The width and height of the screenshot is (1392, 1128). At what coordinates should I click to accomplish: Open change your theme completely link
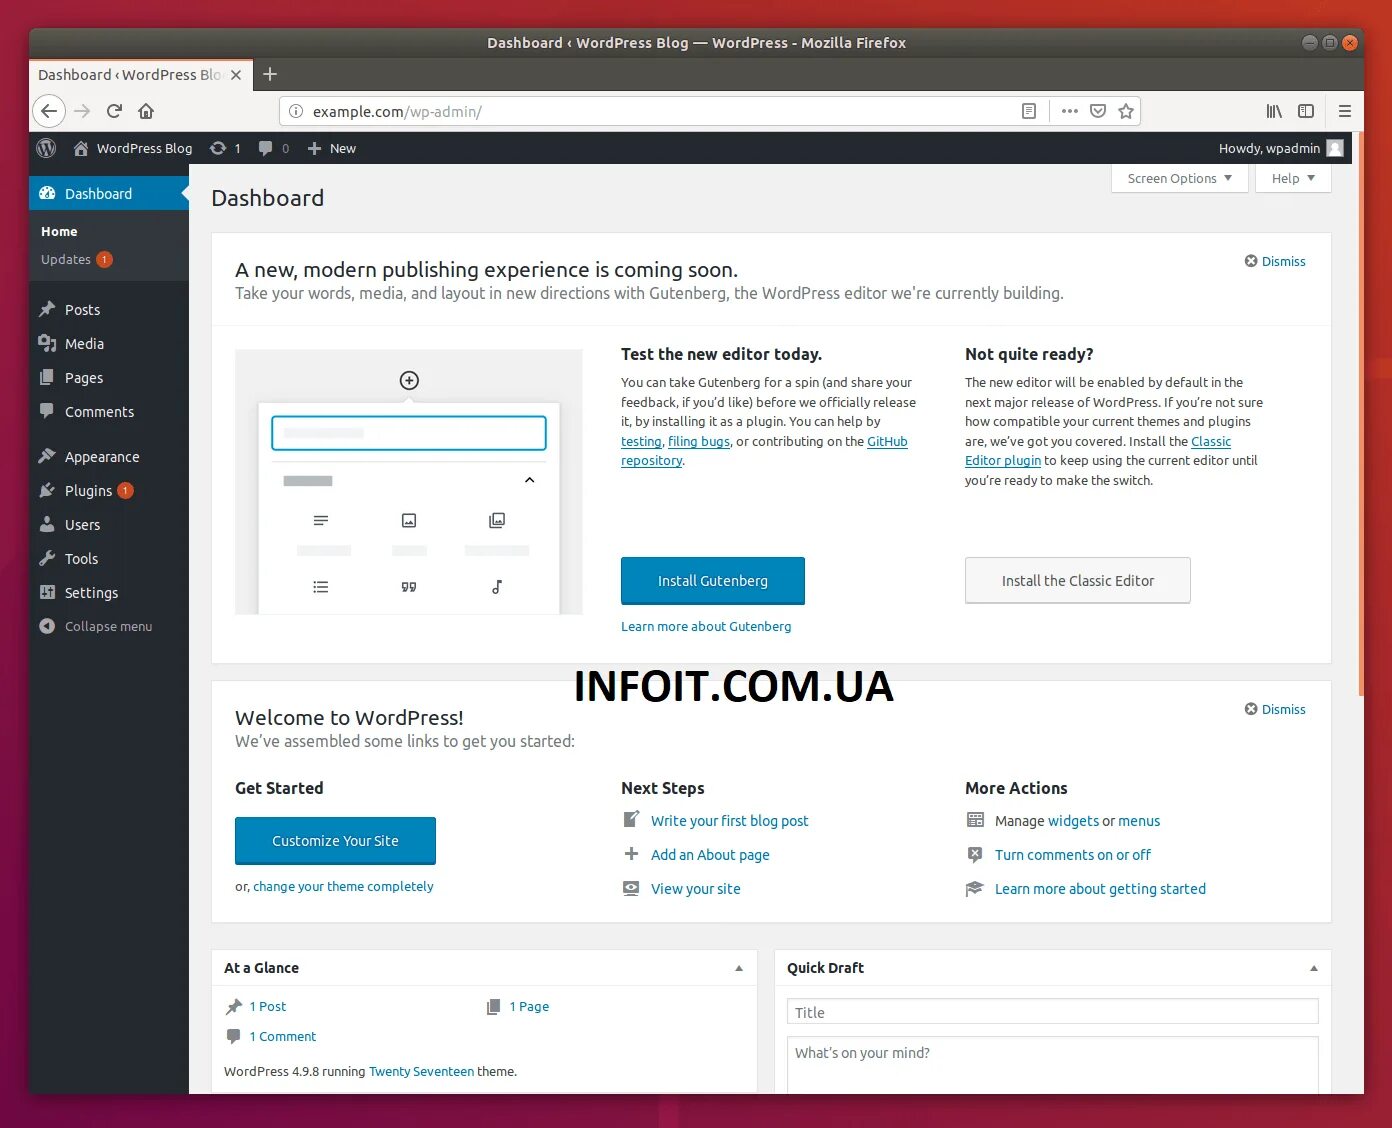[x=343, y=886]
